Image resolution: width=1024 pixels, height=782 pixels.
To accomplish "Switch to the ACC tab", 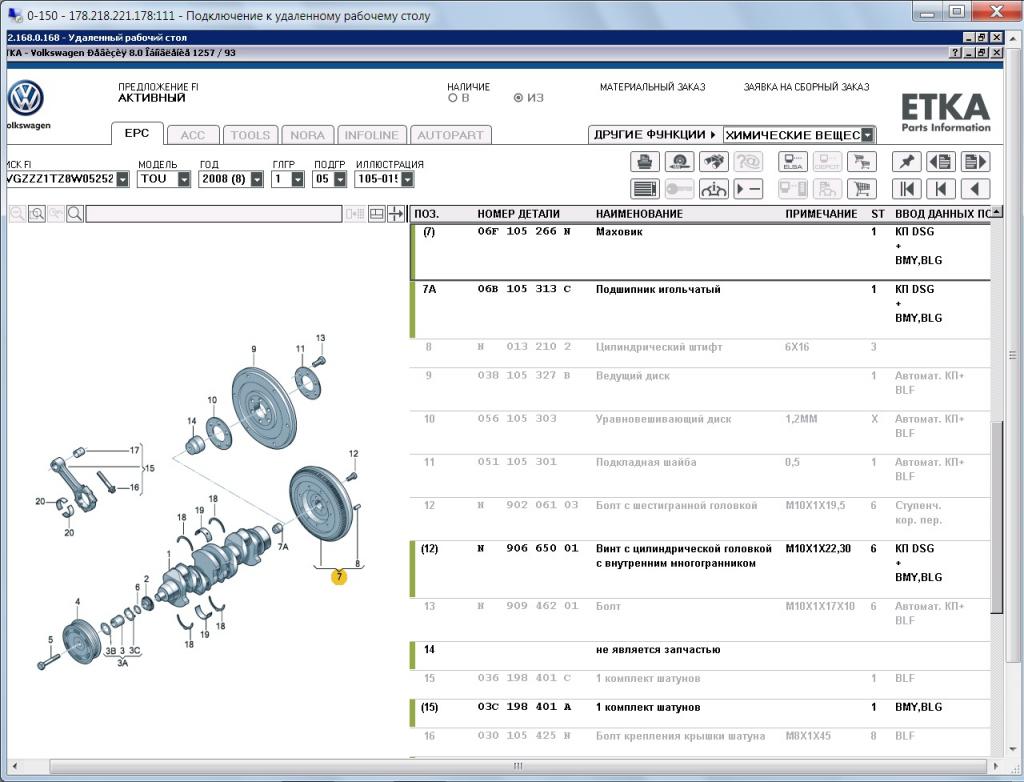I will (x=193, y=135).
